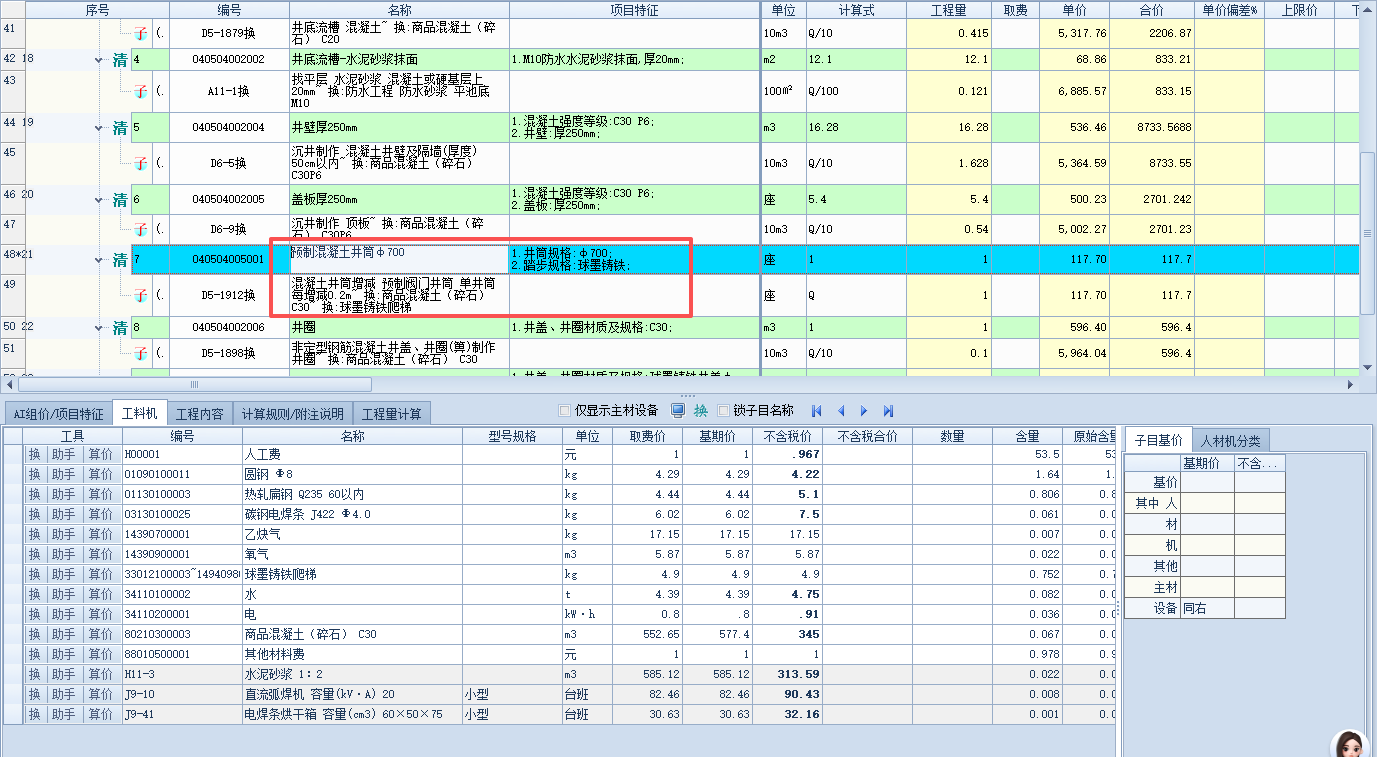Click the green 换 icon in toolbar
The image size is (1377, 757).
tap(701, 411)
